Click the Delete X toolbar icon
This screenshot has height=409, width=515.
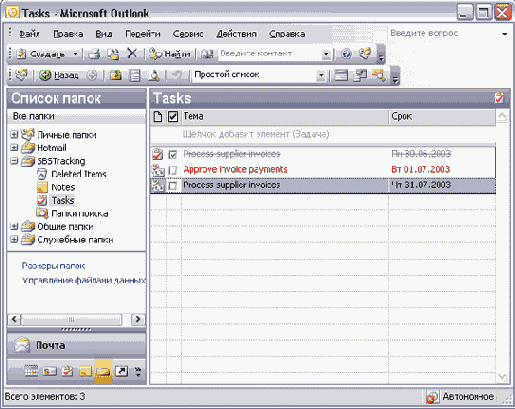132,53
